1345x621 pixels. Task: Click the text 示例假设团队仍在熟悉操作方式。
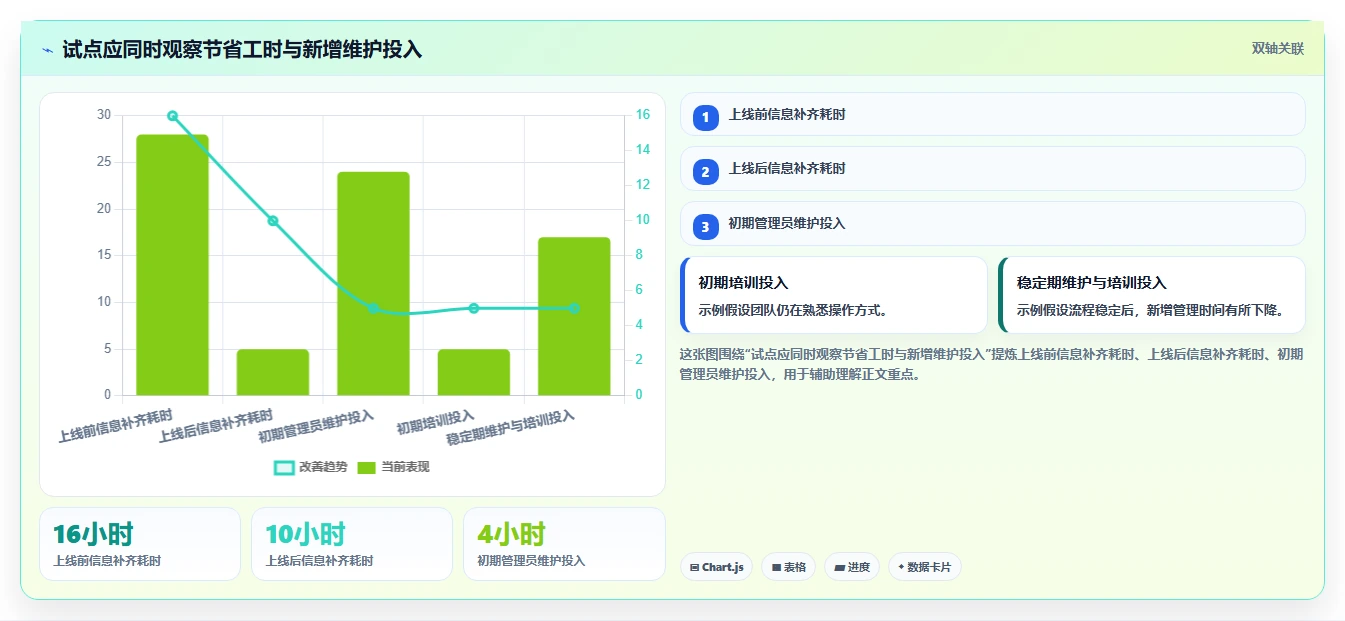pyautogui.click(x=793, y=310)
